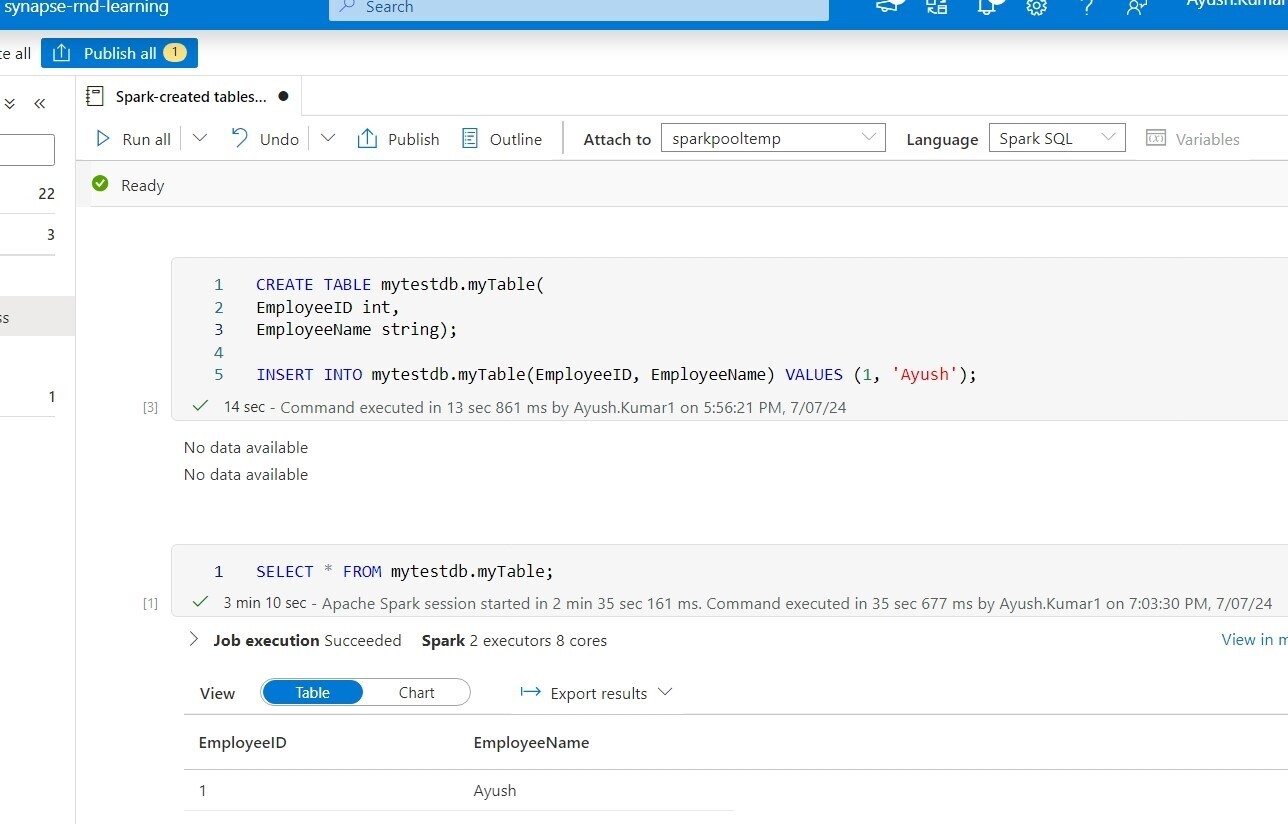Open the Help question mark icon
The height and width of the screenshot is (824, 1288).
[x=1087, y=7]
